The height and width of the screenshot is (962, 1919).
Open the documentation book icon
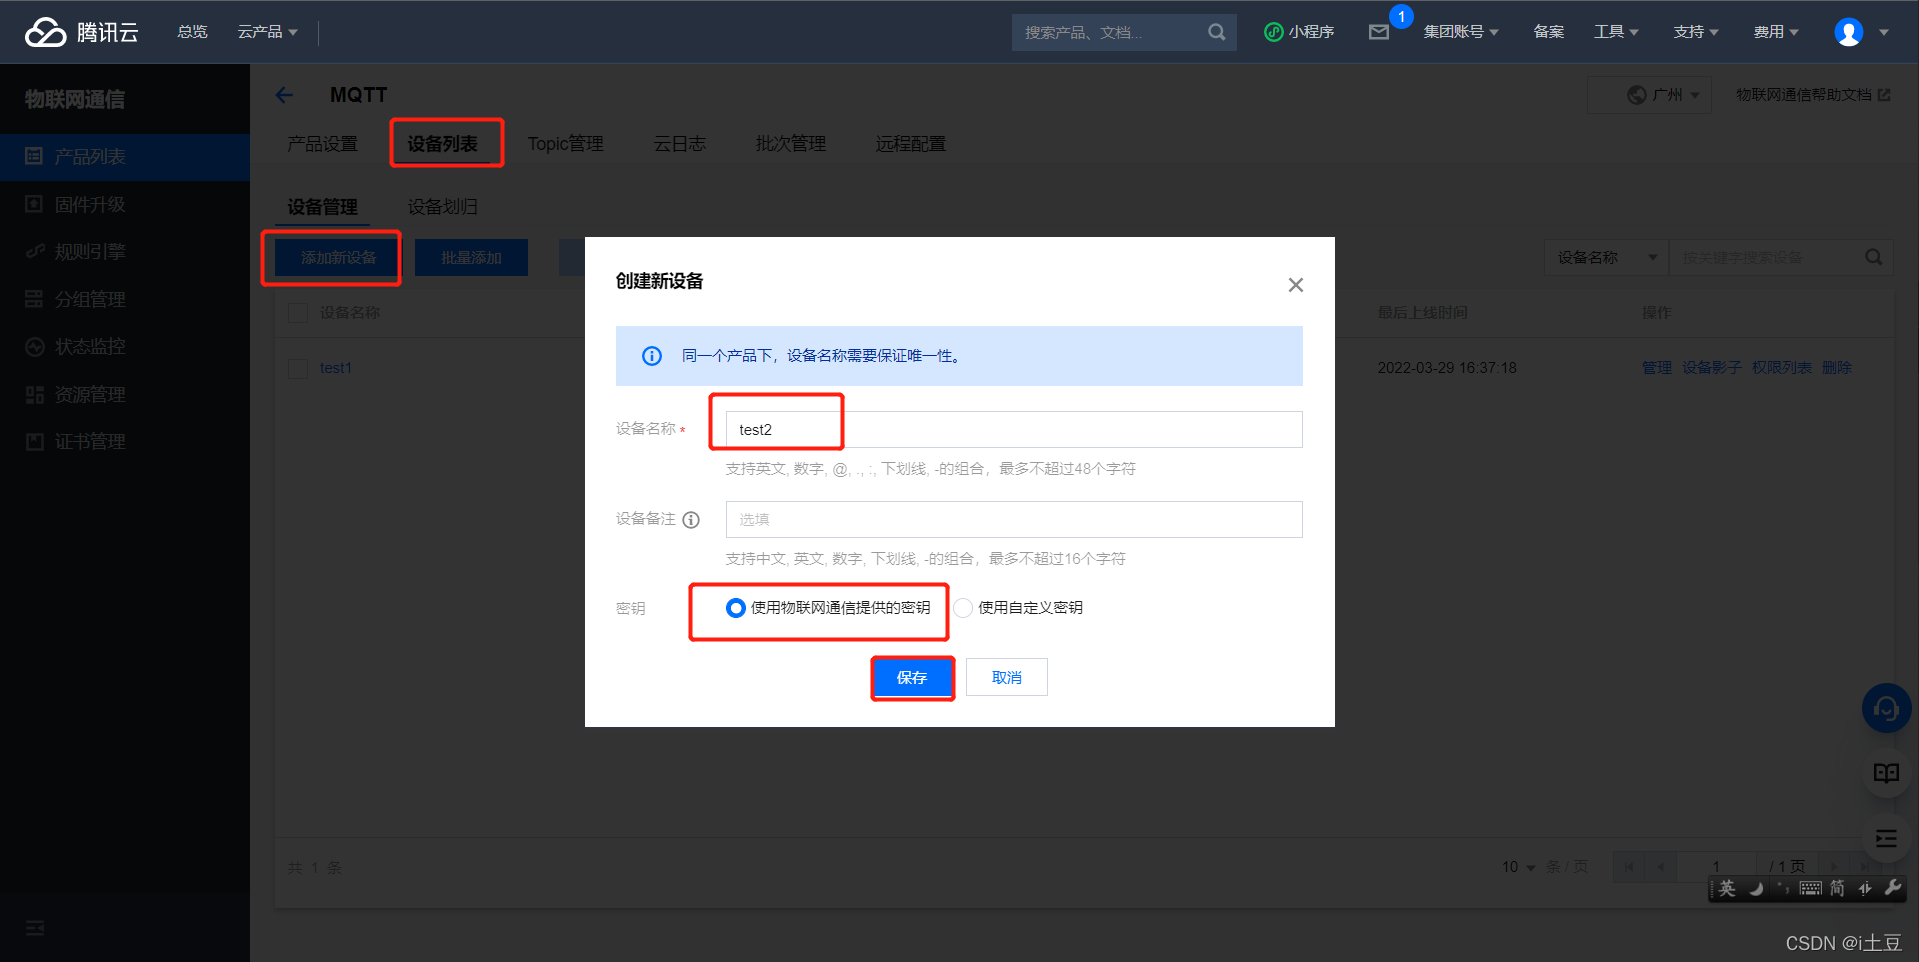pos(1886,773)
